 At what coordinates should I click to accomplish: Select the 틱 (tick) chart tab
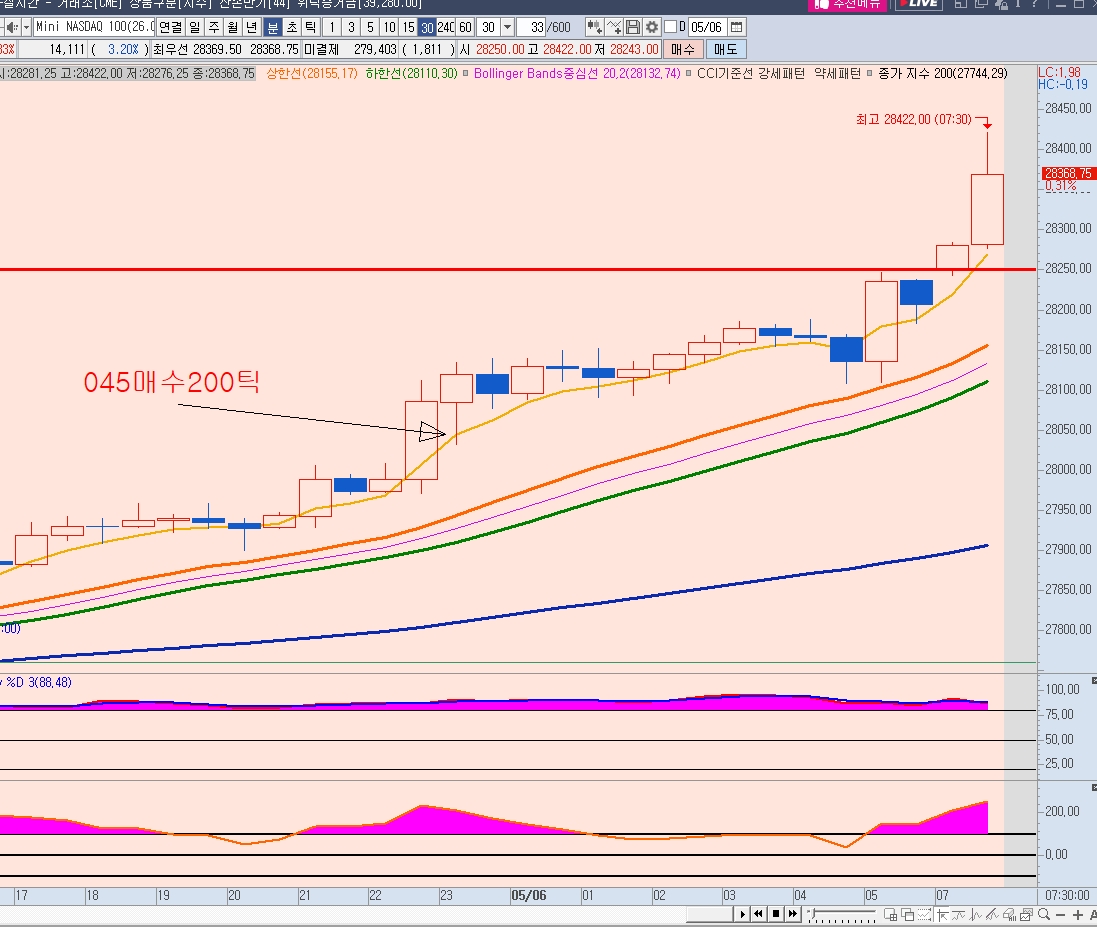(311, 27)
